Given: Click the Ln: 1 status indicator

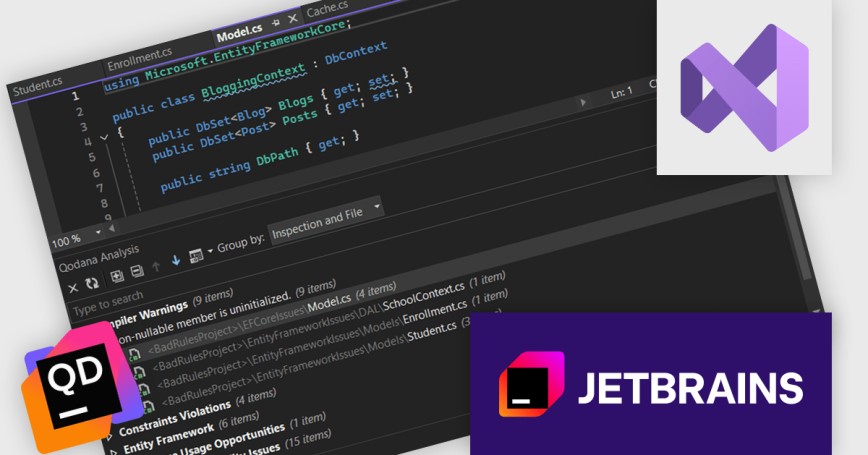Looking at the screenshot, I should [x=621, y=93].
